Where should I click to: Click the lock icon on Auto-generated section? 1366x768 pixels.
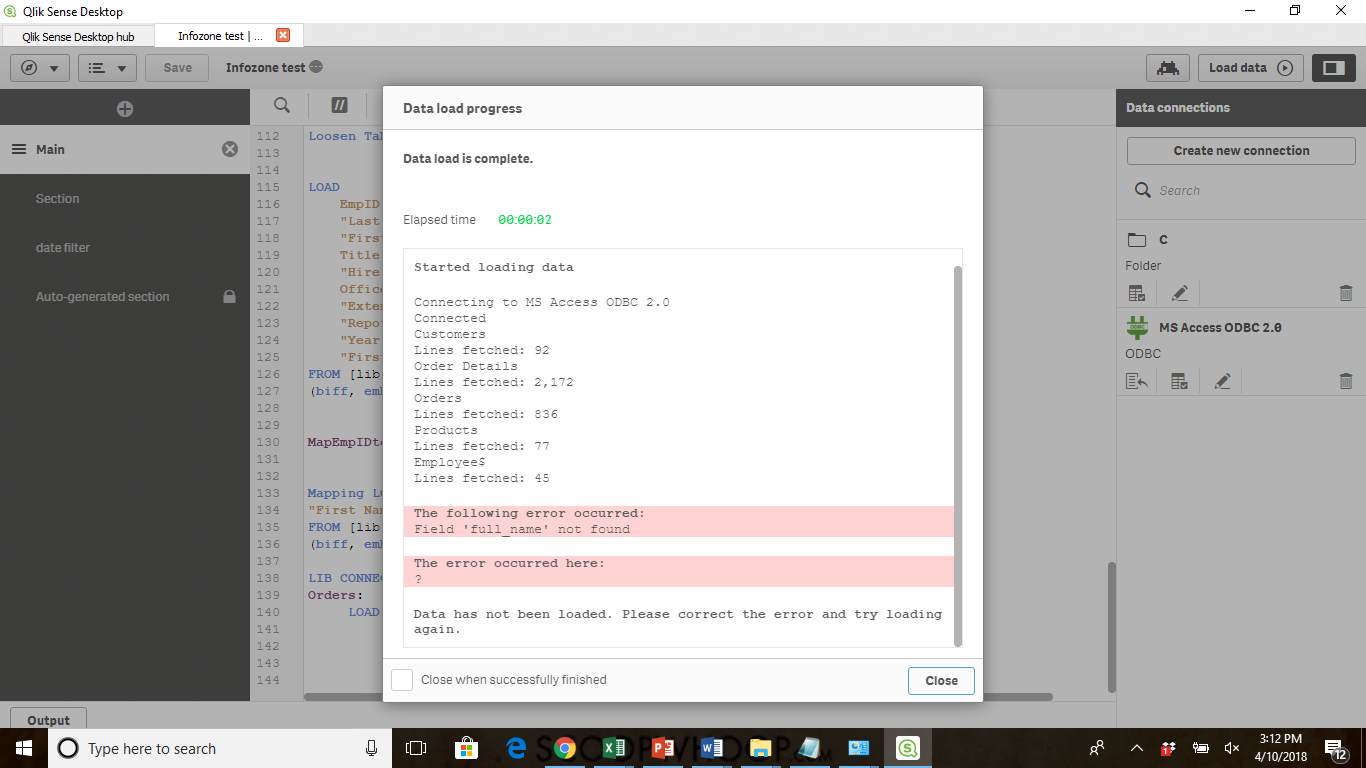pyautogui.click(x=229, y=296)
